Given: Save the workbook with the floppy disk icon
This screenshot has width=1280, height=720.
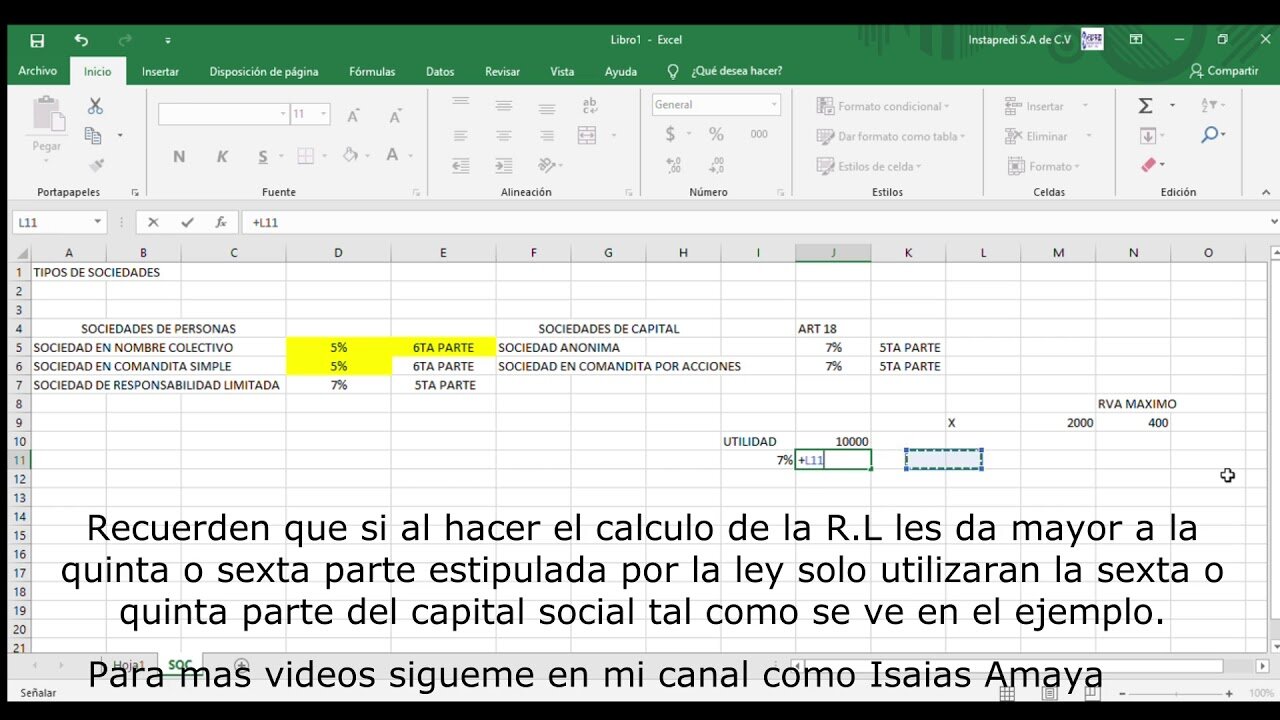Looking at the screenshot, I should (x=37, y=40).
